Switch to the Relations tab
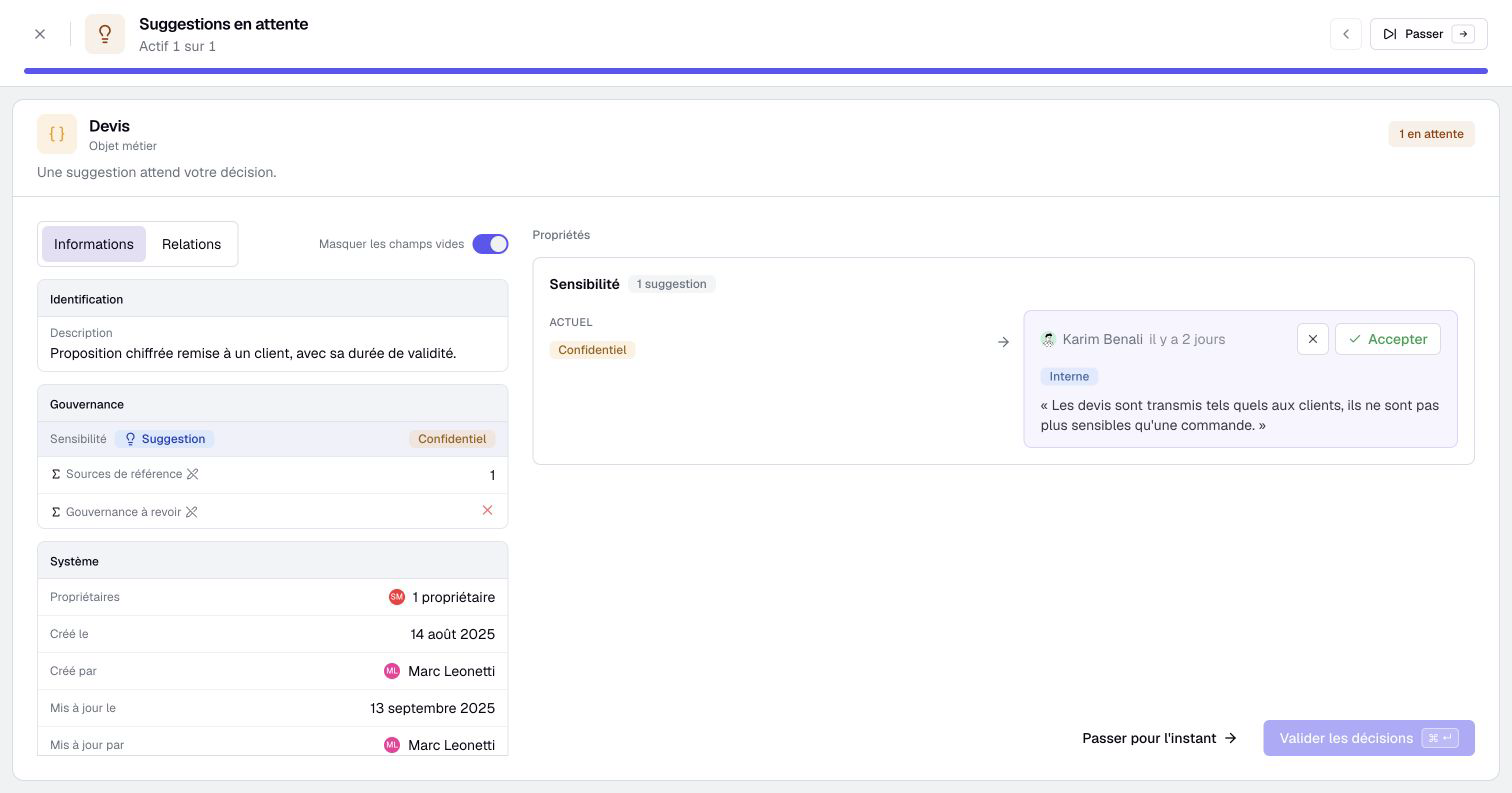This screenshot has width=1512, height=793. (x=191, y=244)
